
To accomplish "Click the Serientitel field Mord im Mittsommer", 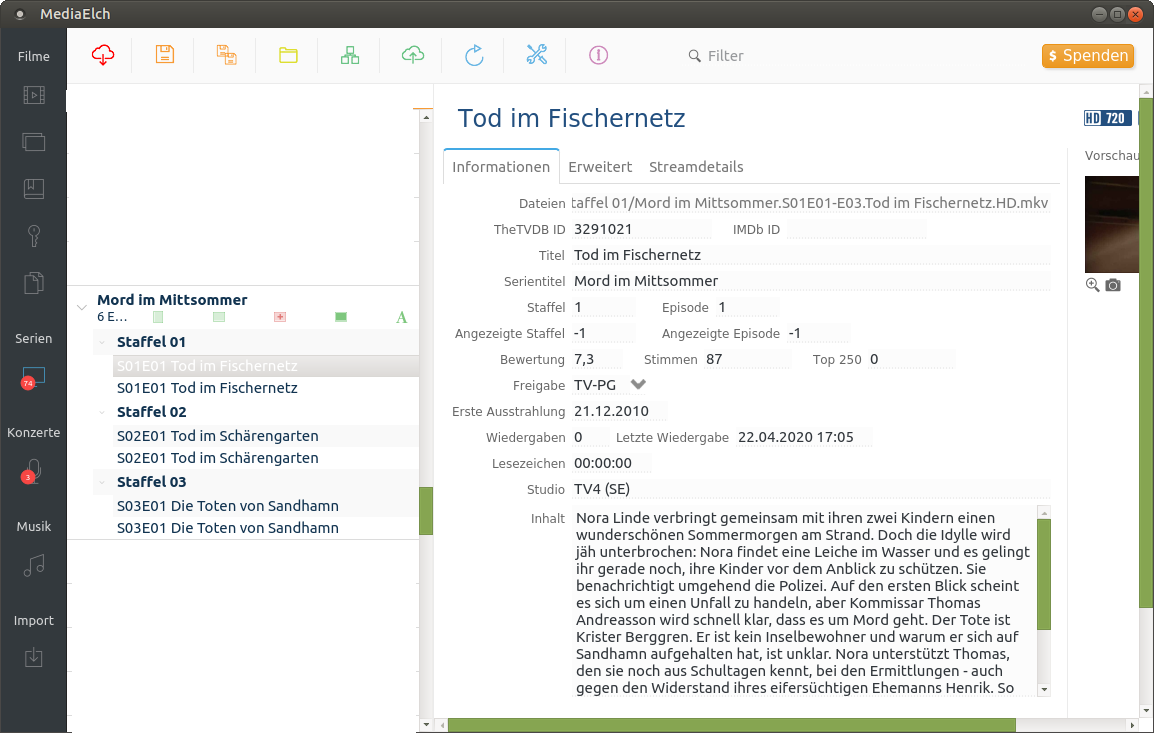I will tap(811, 281).
